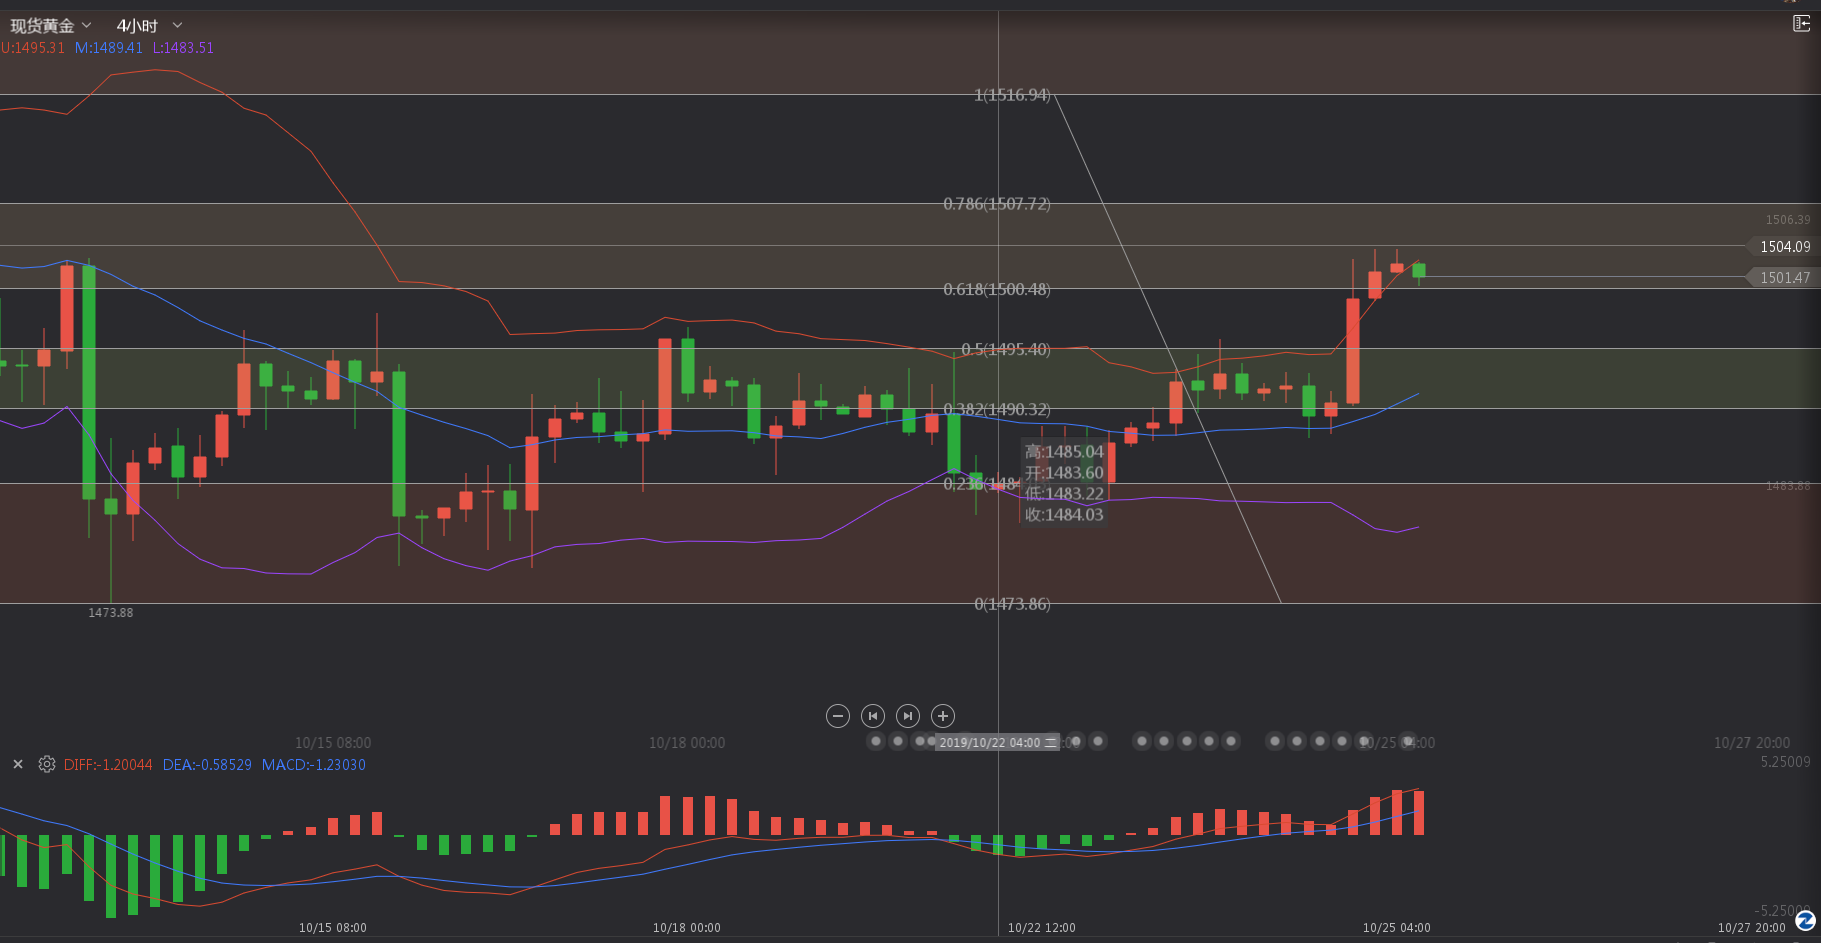The width and height of the screenshot is (1821, 943).
Task: Click the Fibonacci 0.618(1500.48) level label
Action: pyautogui.click(x=997, y=290)
